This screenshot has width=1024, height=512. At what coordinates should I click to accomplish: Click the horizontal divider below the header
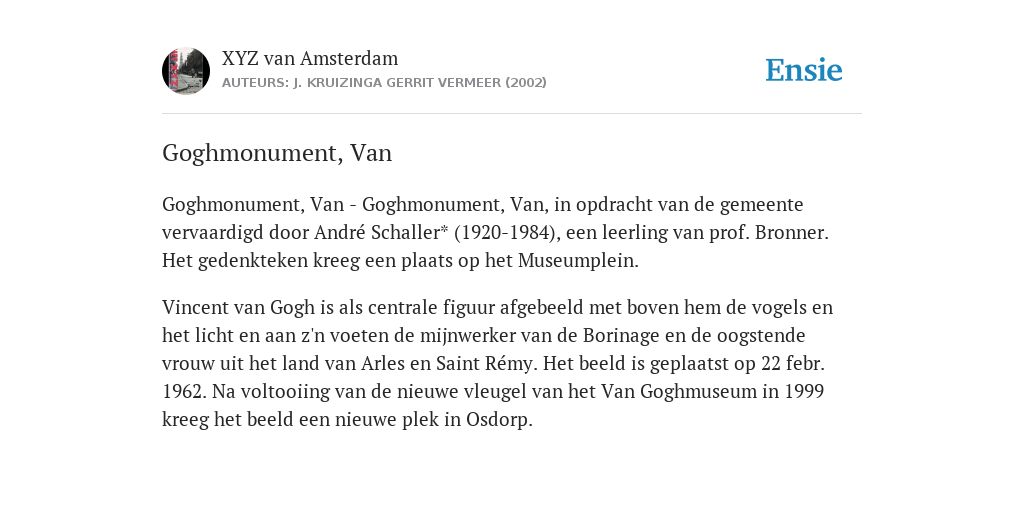pos(512,114)
